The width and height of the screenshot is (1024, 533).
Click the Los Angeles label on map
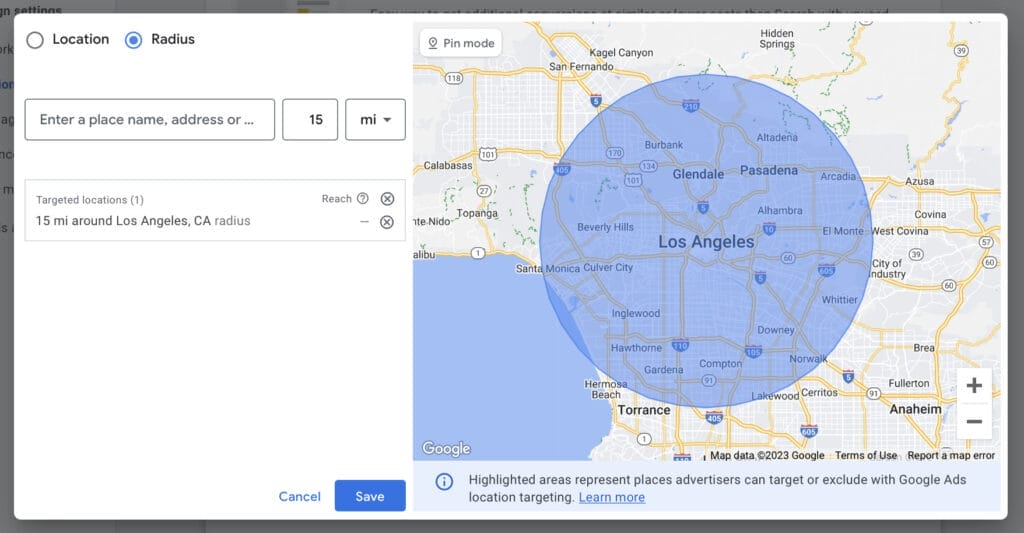[706, 242]
